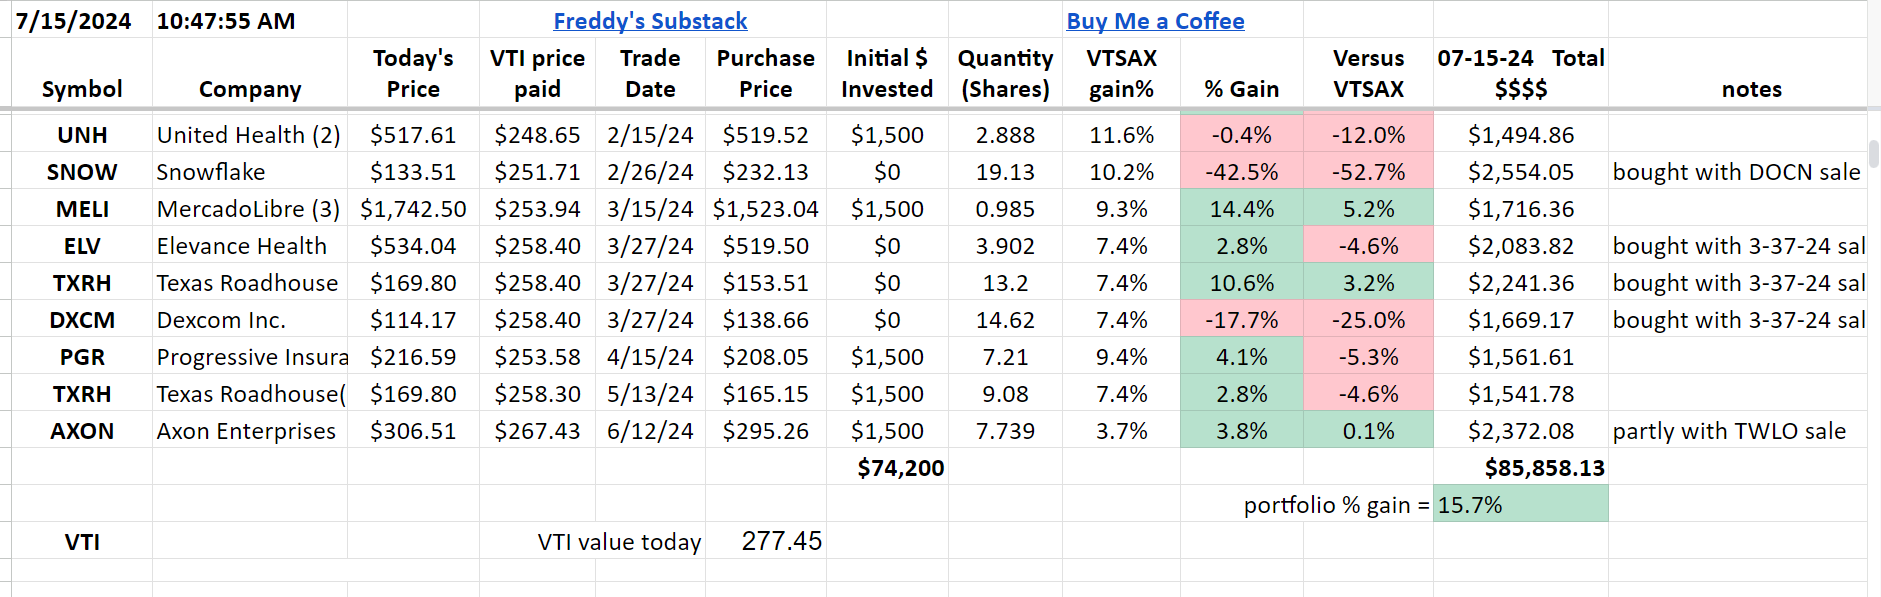The height and width of the screenshot is (597, 1881).
Task: Select the green % Gain cell 14.4%
Action: click(x=1242, y=209)
